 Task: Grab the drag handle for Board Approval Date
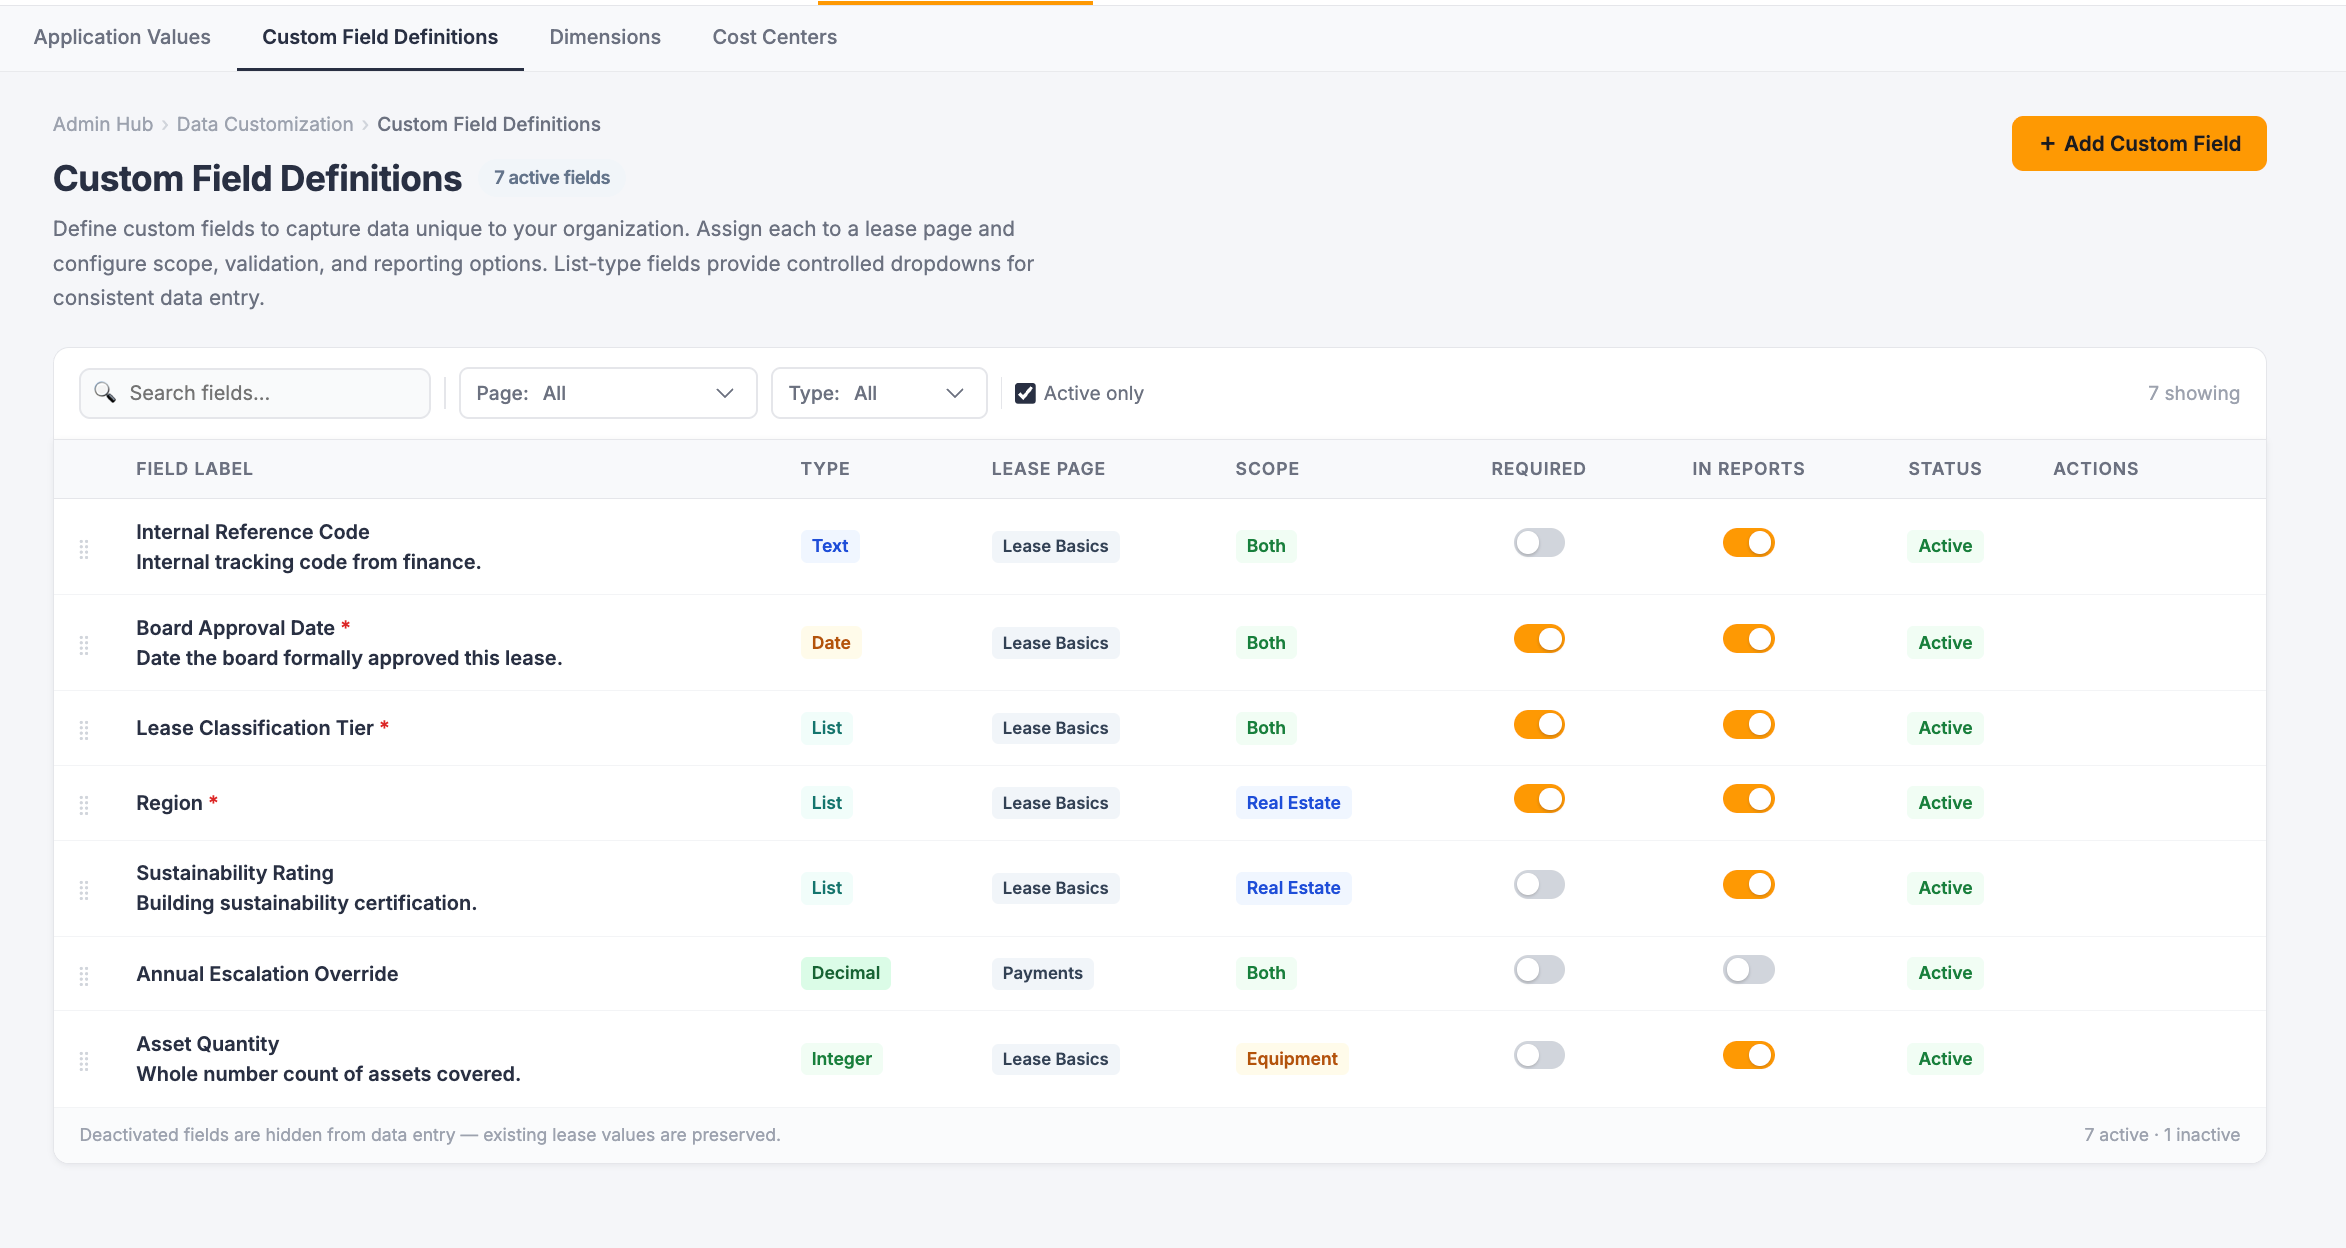coord(84,643)
